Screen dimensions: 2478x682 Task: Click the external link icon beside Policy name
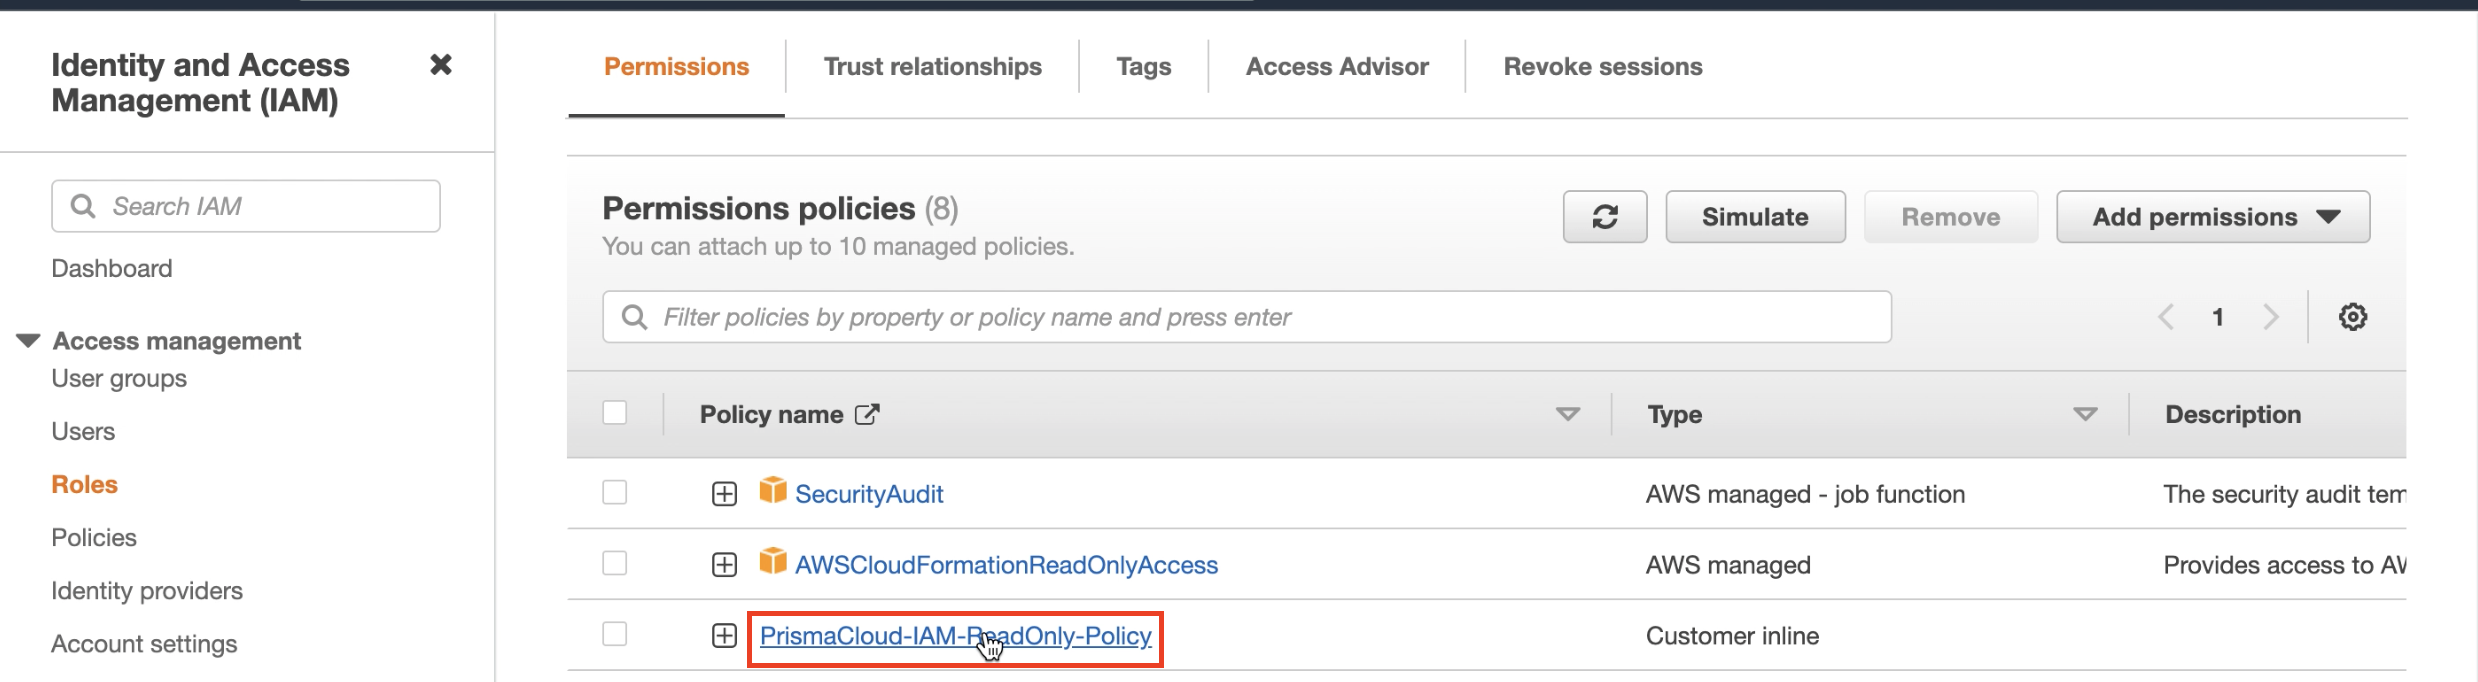pos(867,414)
